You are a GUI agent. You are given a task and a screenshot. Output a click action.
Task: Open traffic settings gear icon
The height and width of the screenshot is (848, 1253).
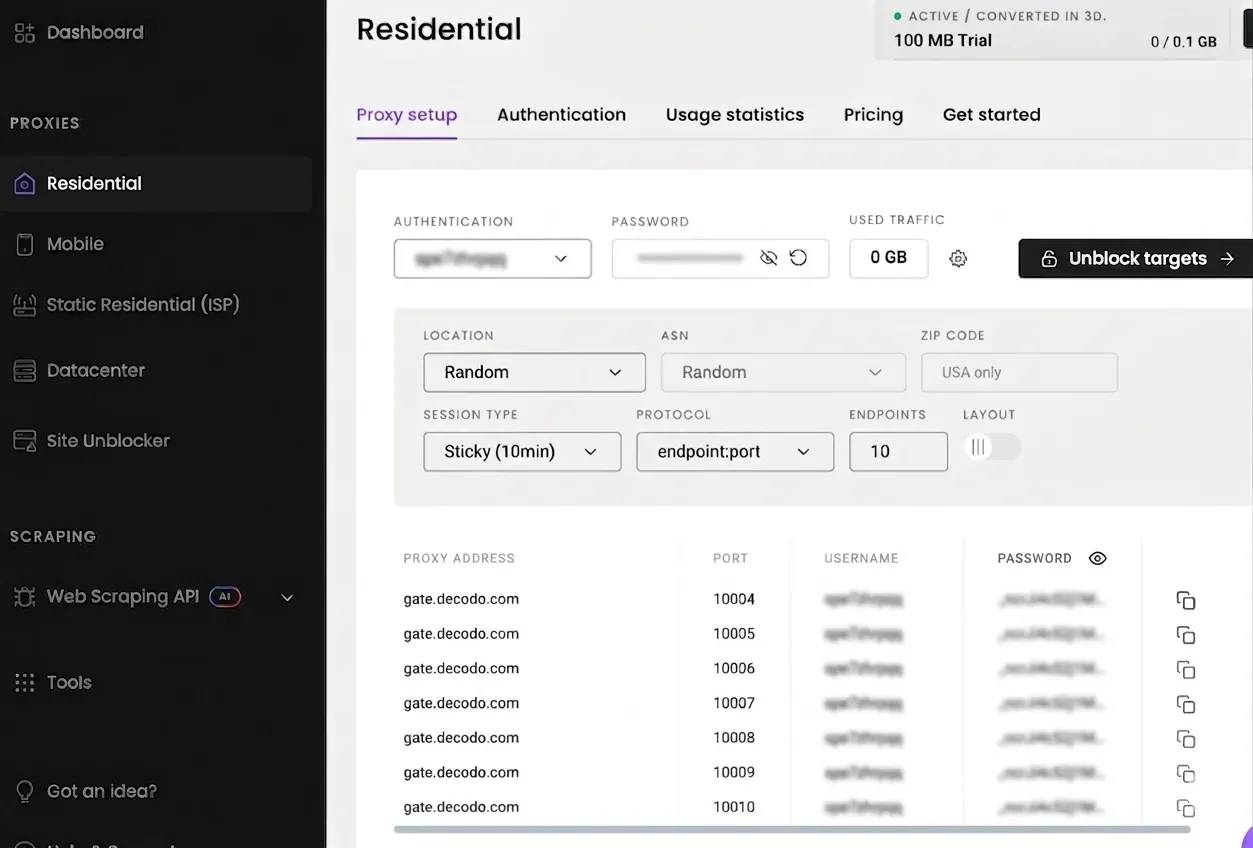[x=958, y=259]
